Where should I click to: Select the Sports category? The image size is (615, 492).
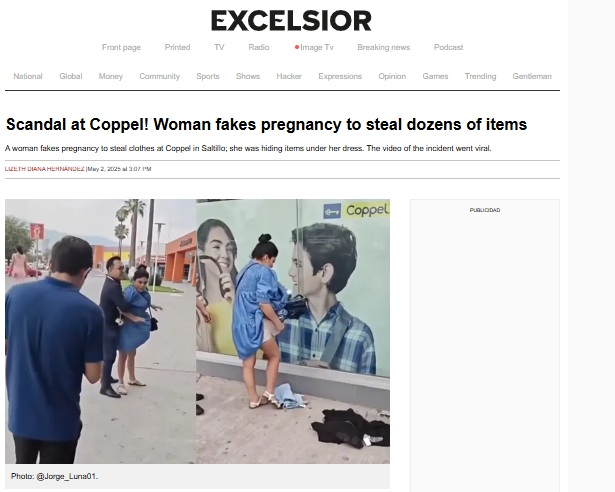208,77
